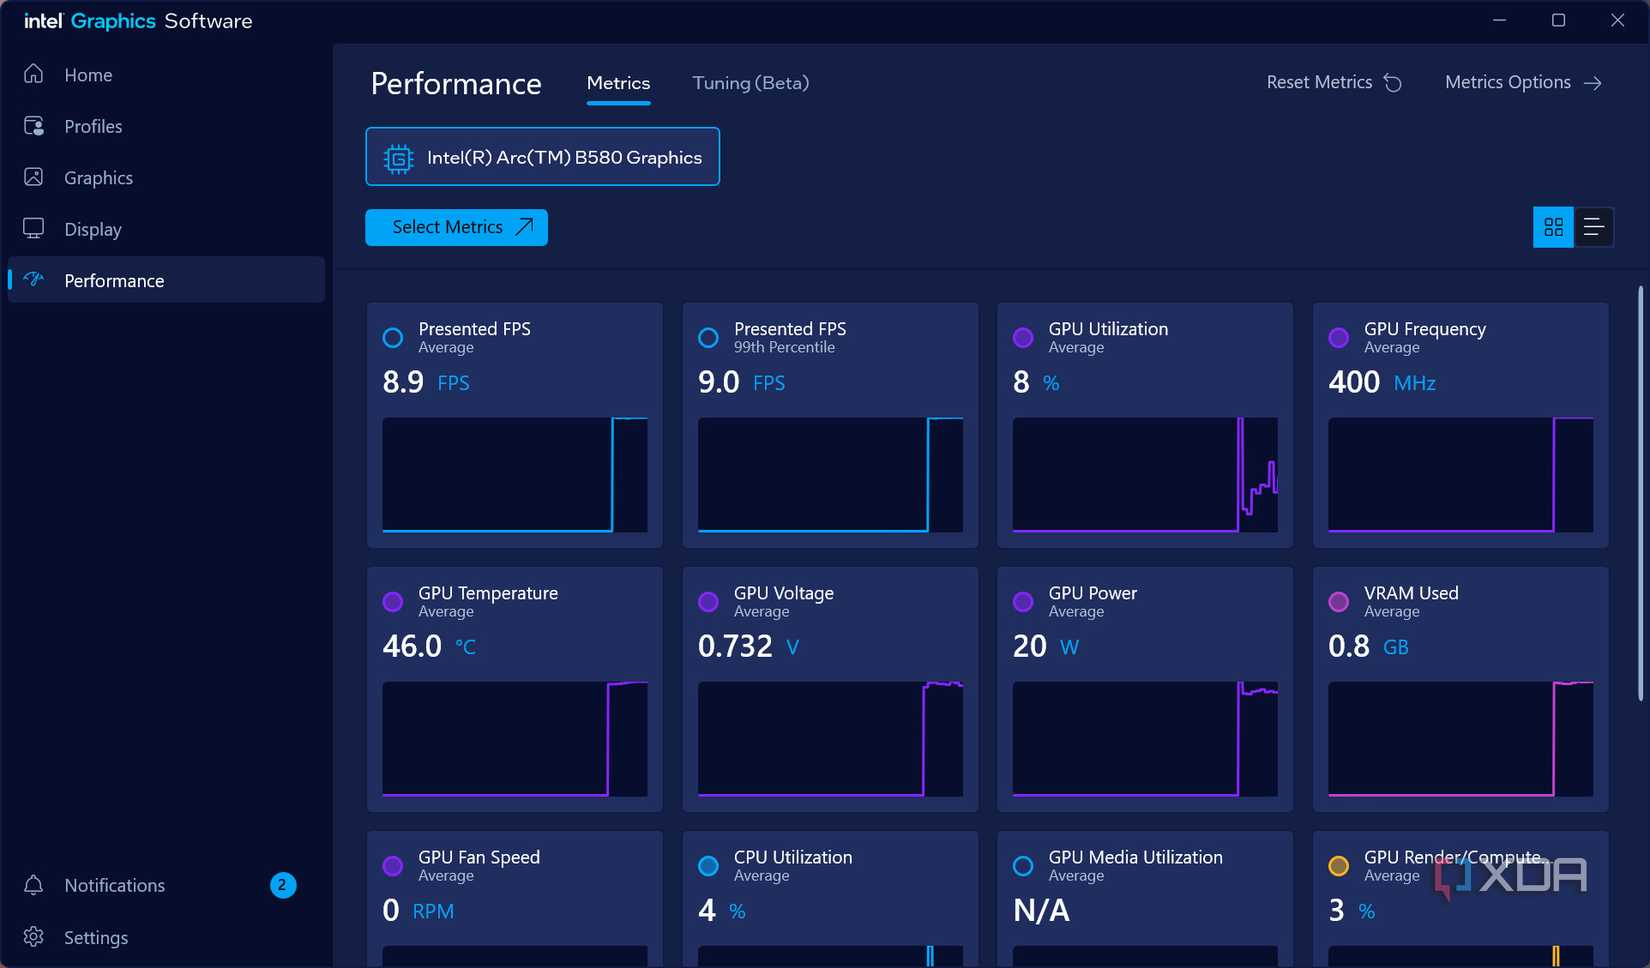Toggle the Presented FPS metric indicator
This screenshot has width=1650, height=968.
click(392, 338)
